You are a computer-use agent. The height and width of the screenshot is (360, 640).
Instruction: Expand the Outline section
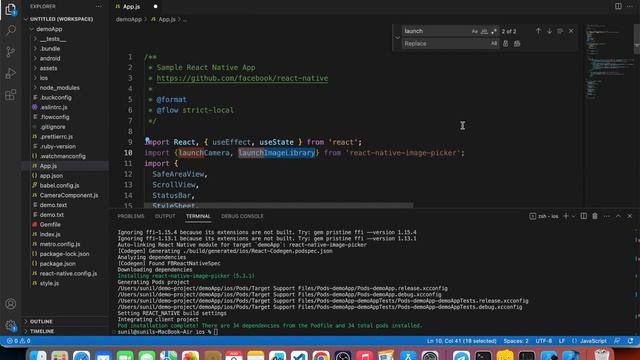click(41, 322)
